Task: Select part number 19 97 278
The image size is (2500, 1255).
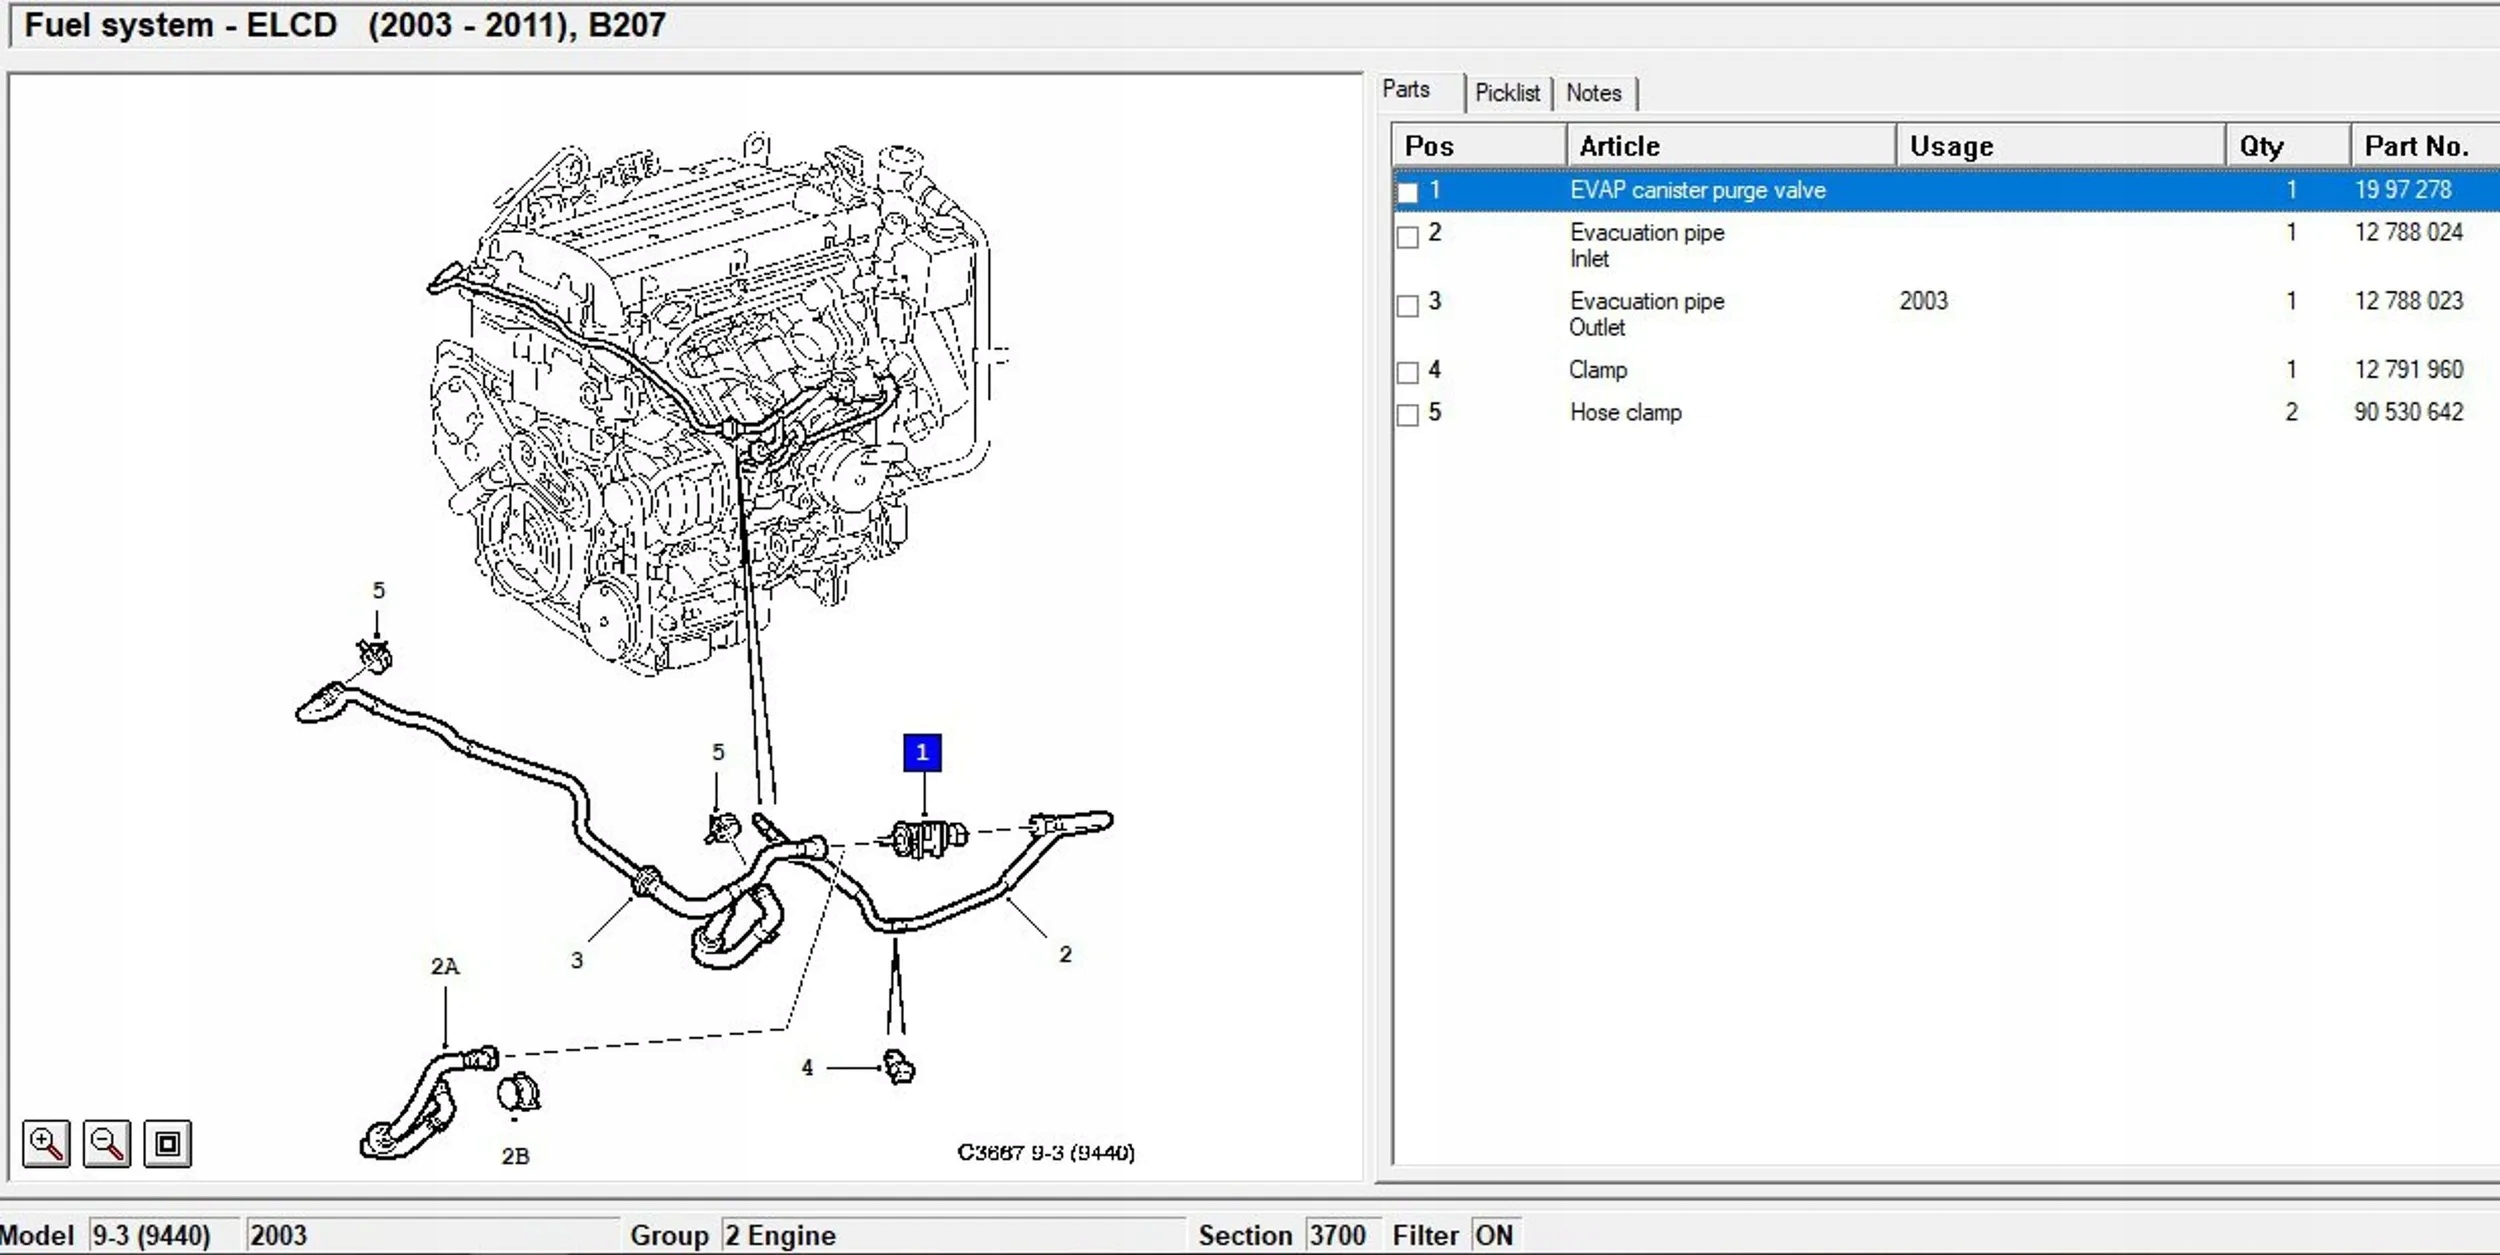Action: click(x=2403, y=190)
